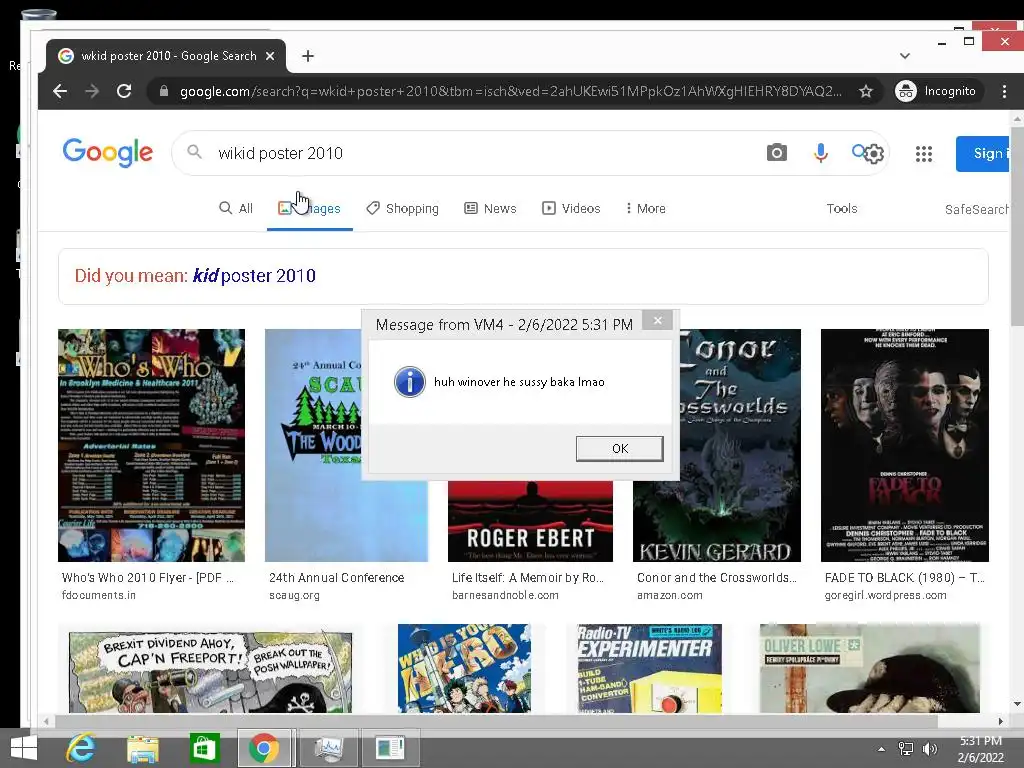This screenshot has height=768, width=1024.
Task: Open quick settings gear icon
Action: [x=874, y=154]
